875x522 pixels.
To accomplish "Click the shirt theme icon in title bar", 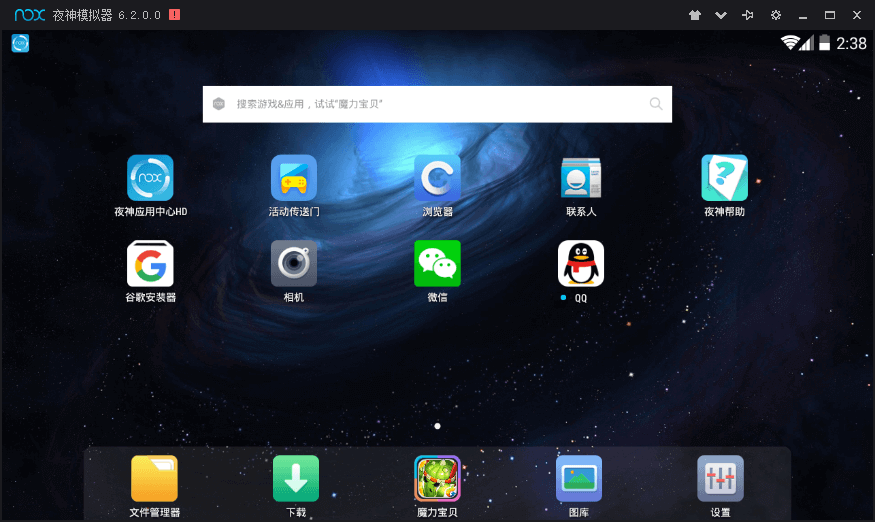I will (695, 15).
